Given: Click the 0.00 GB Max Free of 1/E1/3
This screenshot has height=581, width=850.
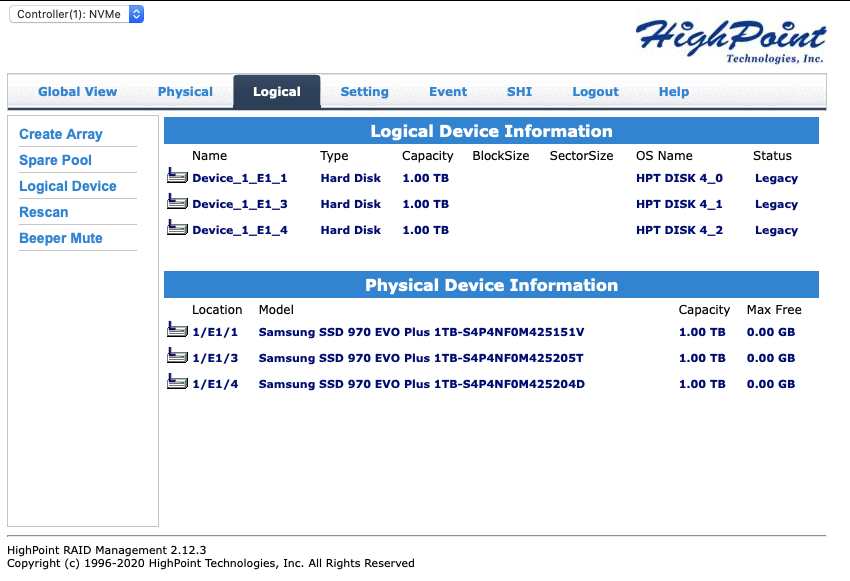Looking at the screenshot, I should pyautogui.click(x=771, y=358).
